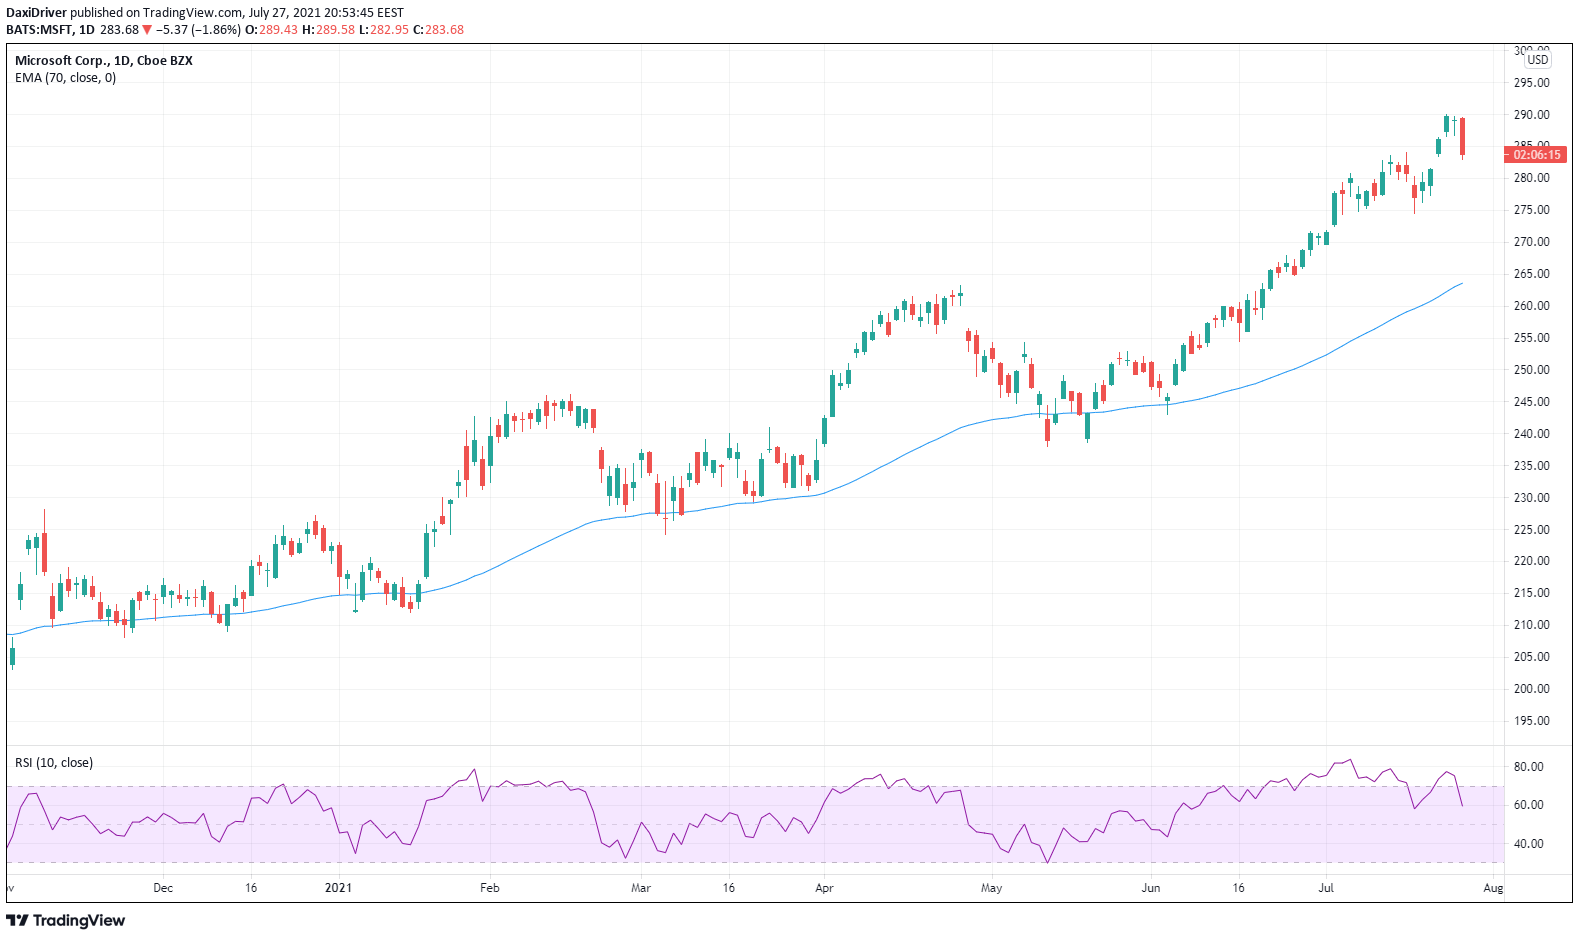This screenshot has height=939, width=1579.
Task: Click the Aug date label on time axis
Action: click(1493, 888)
